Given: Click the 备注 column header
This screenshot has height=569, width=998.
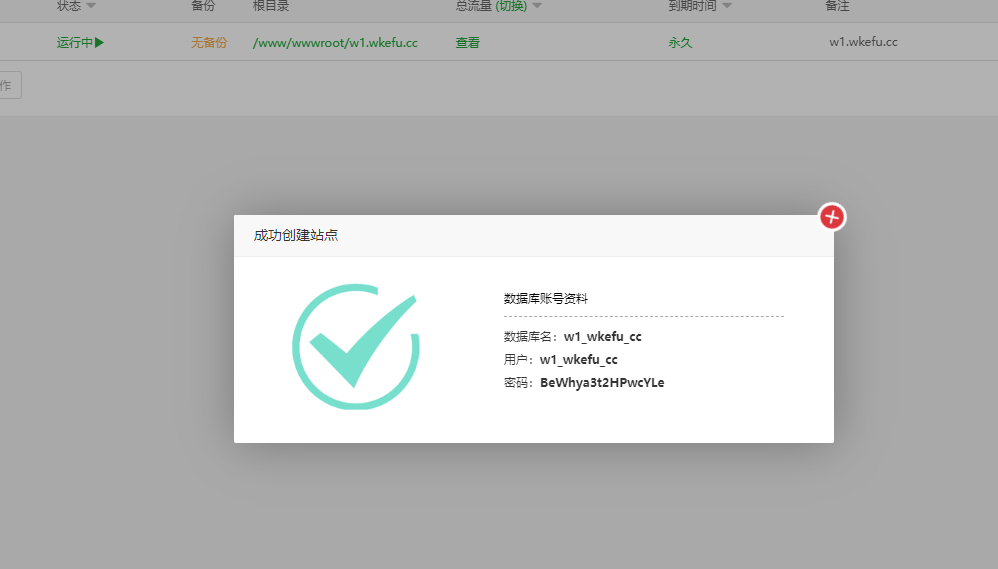Looking at the screenshot, I should 838,6.
